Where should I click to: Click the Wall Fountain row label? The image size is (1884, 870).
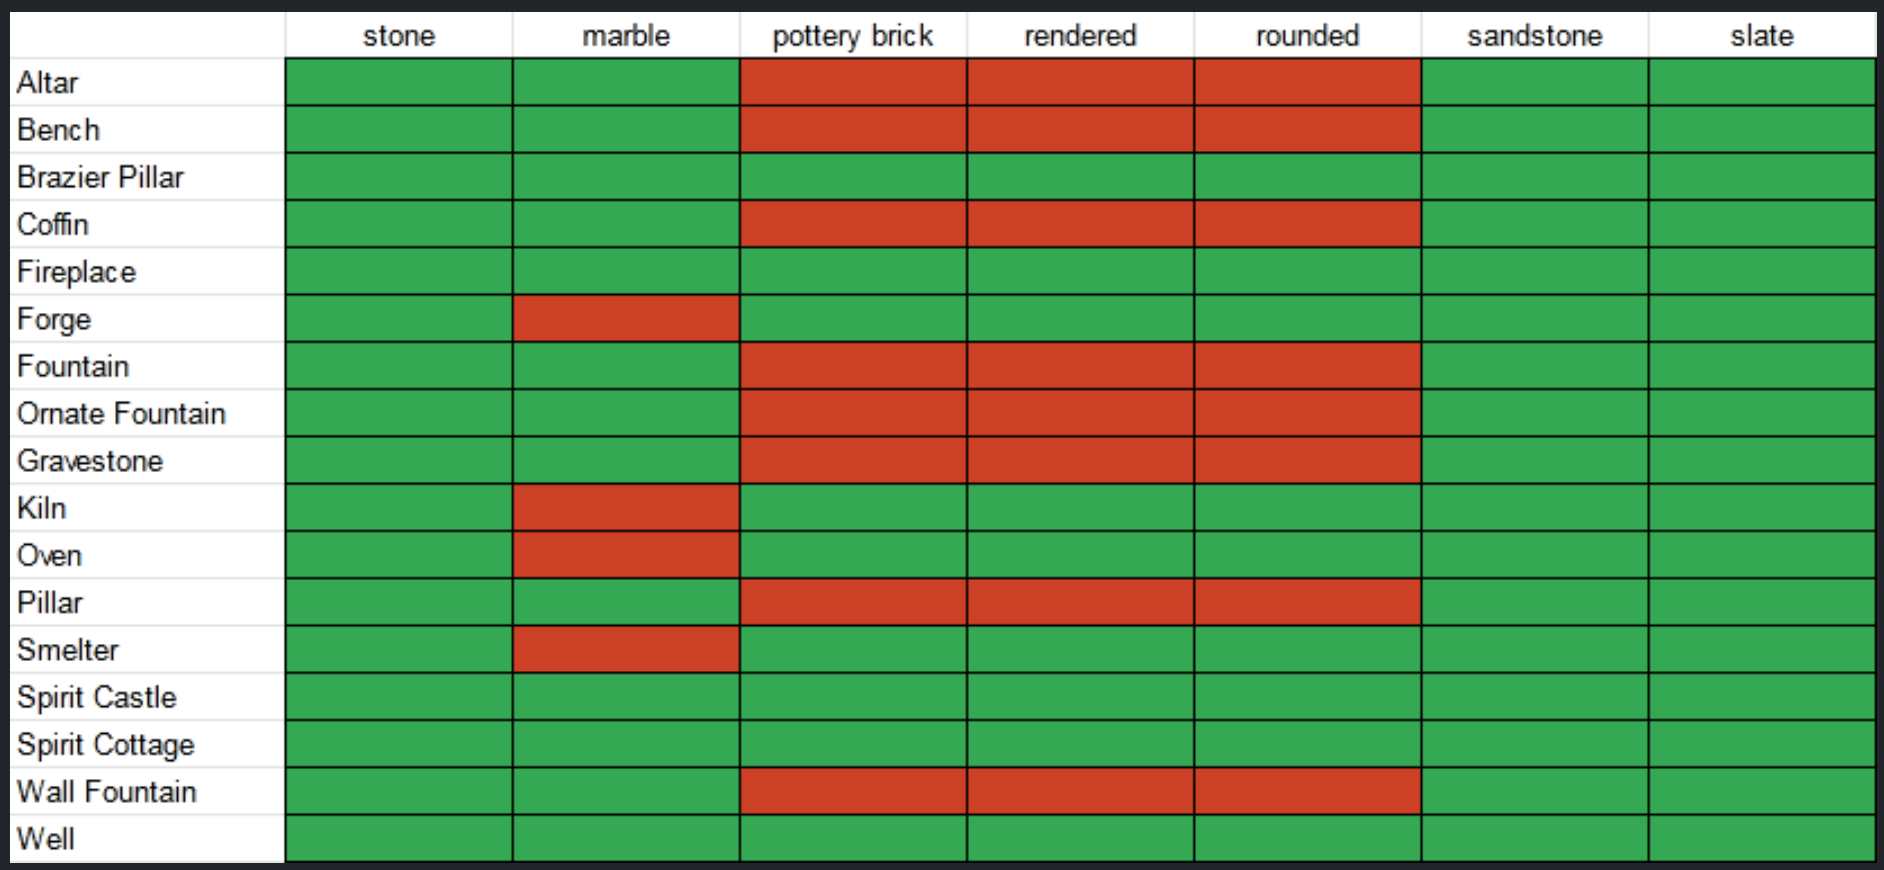tap(107, 791)
